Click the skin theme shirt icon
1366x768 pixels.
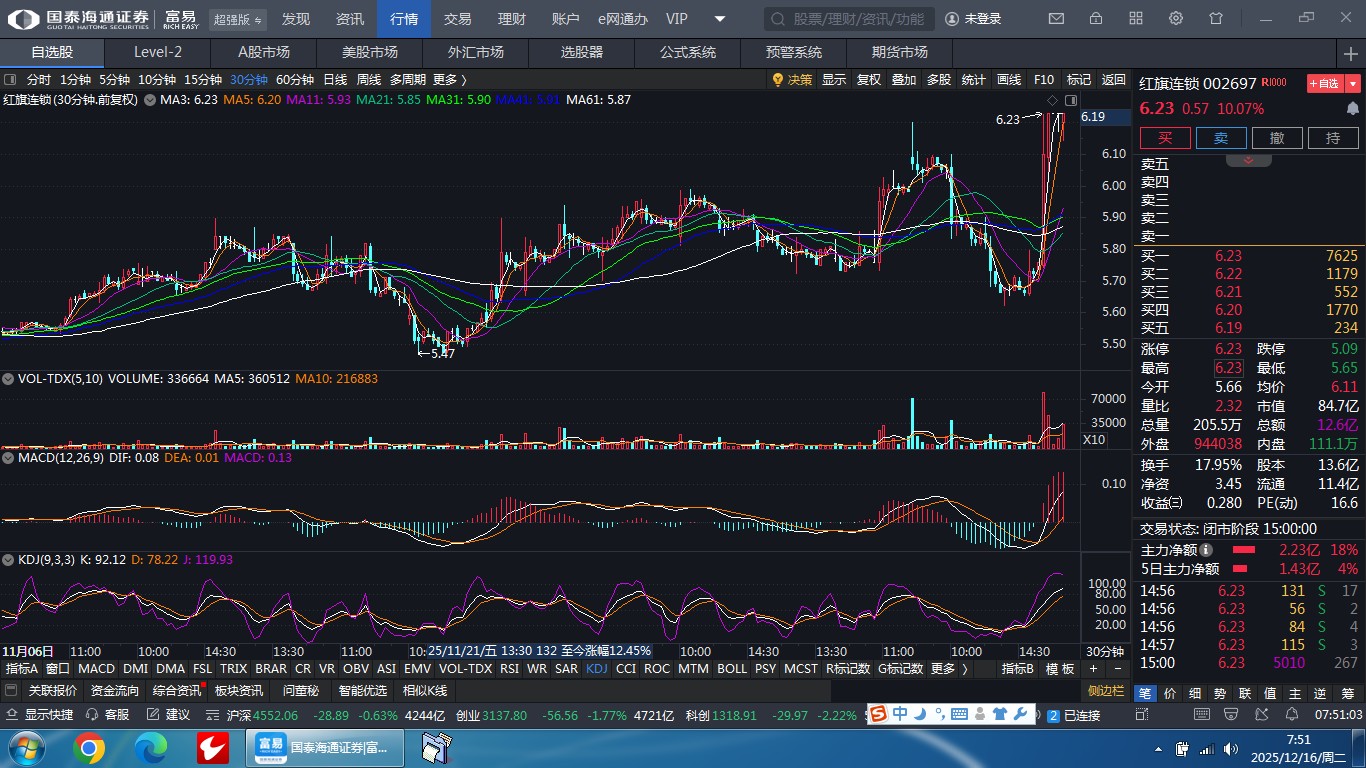pos(1216,19)
